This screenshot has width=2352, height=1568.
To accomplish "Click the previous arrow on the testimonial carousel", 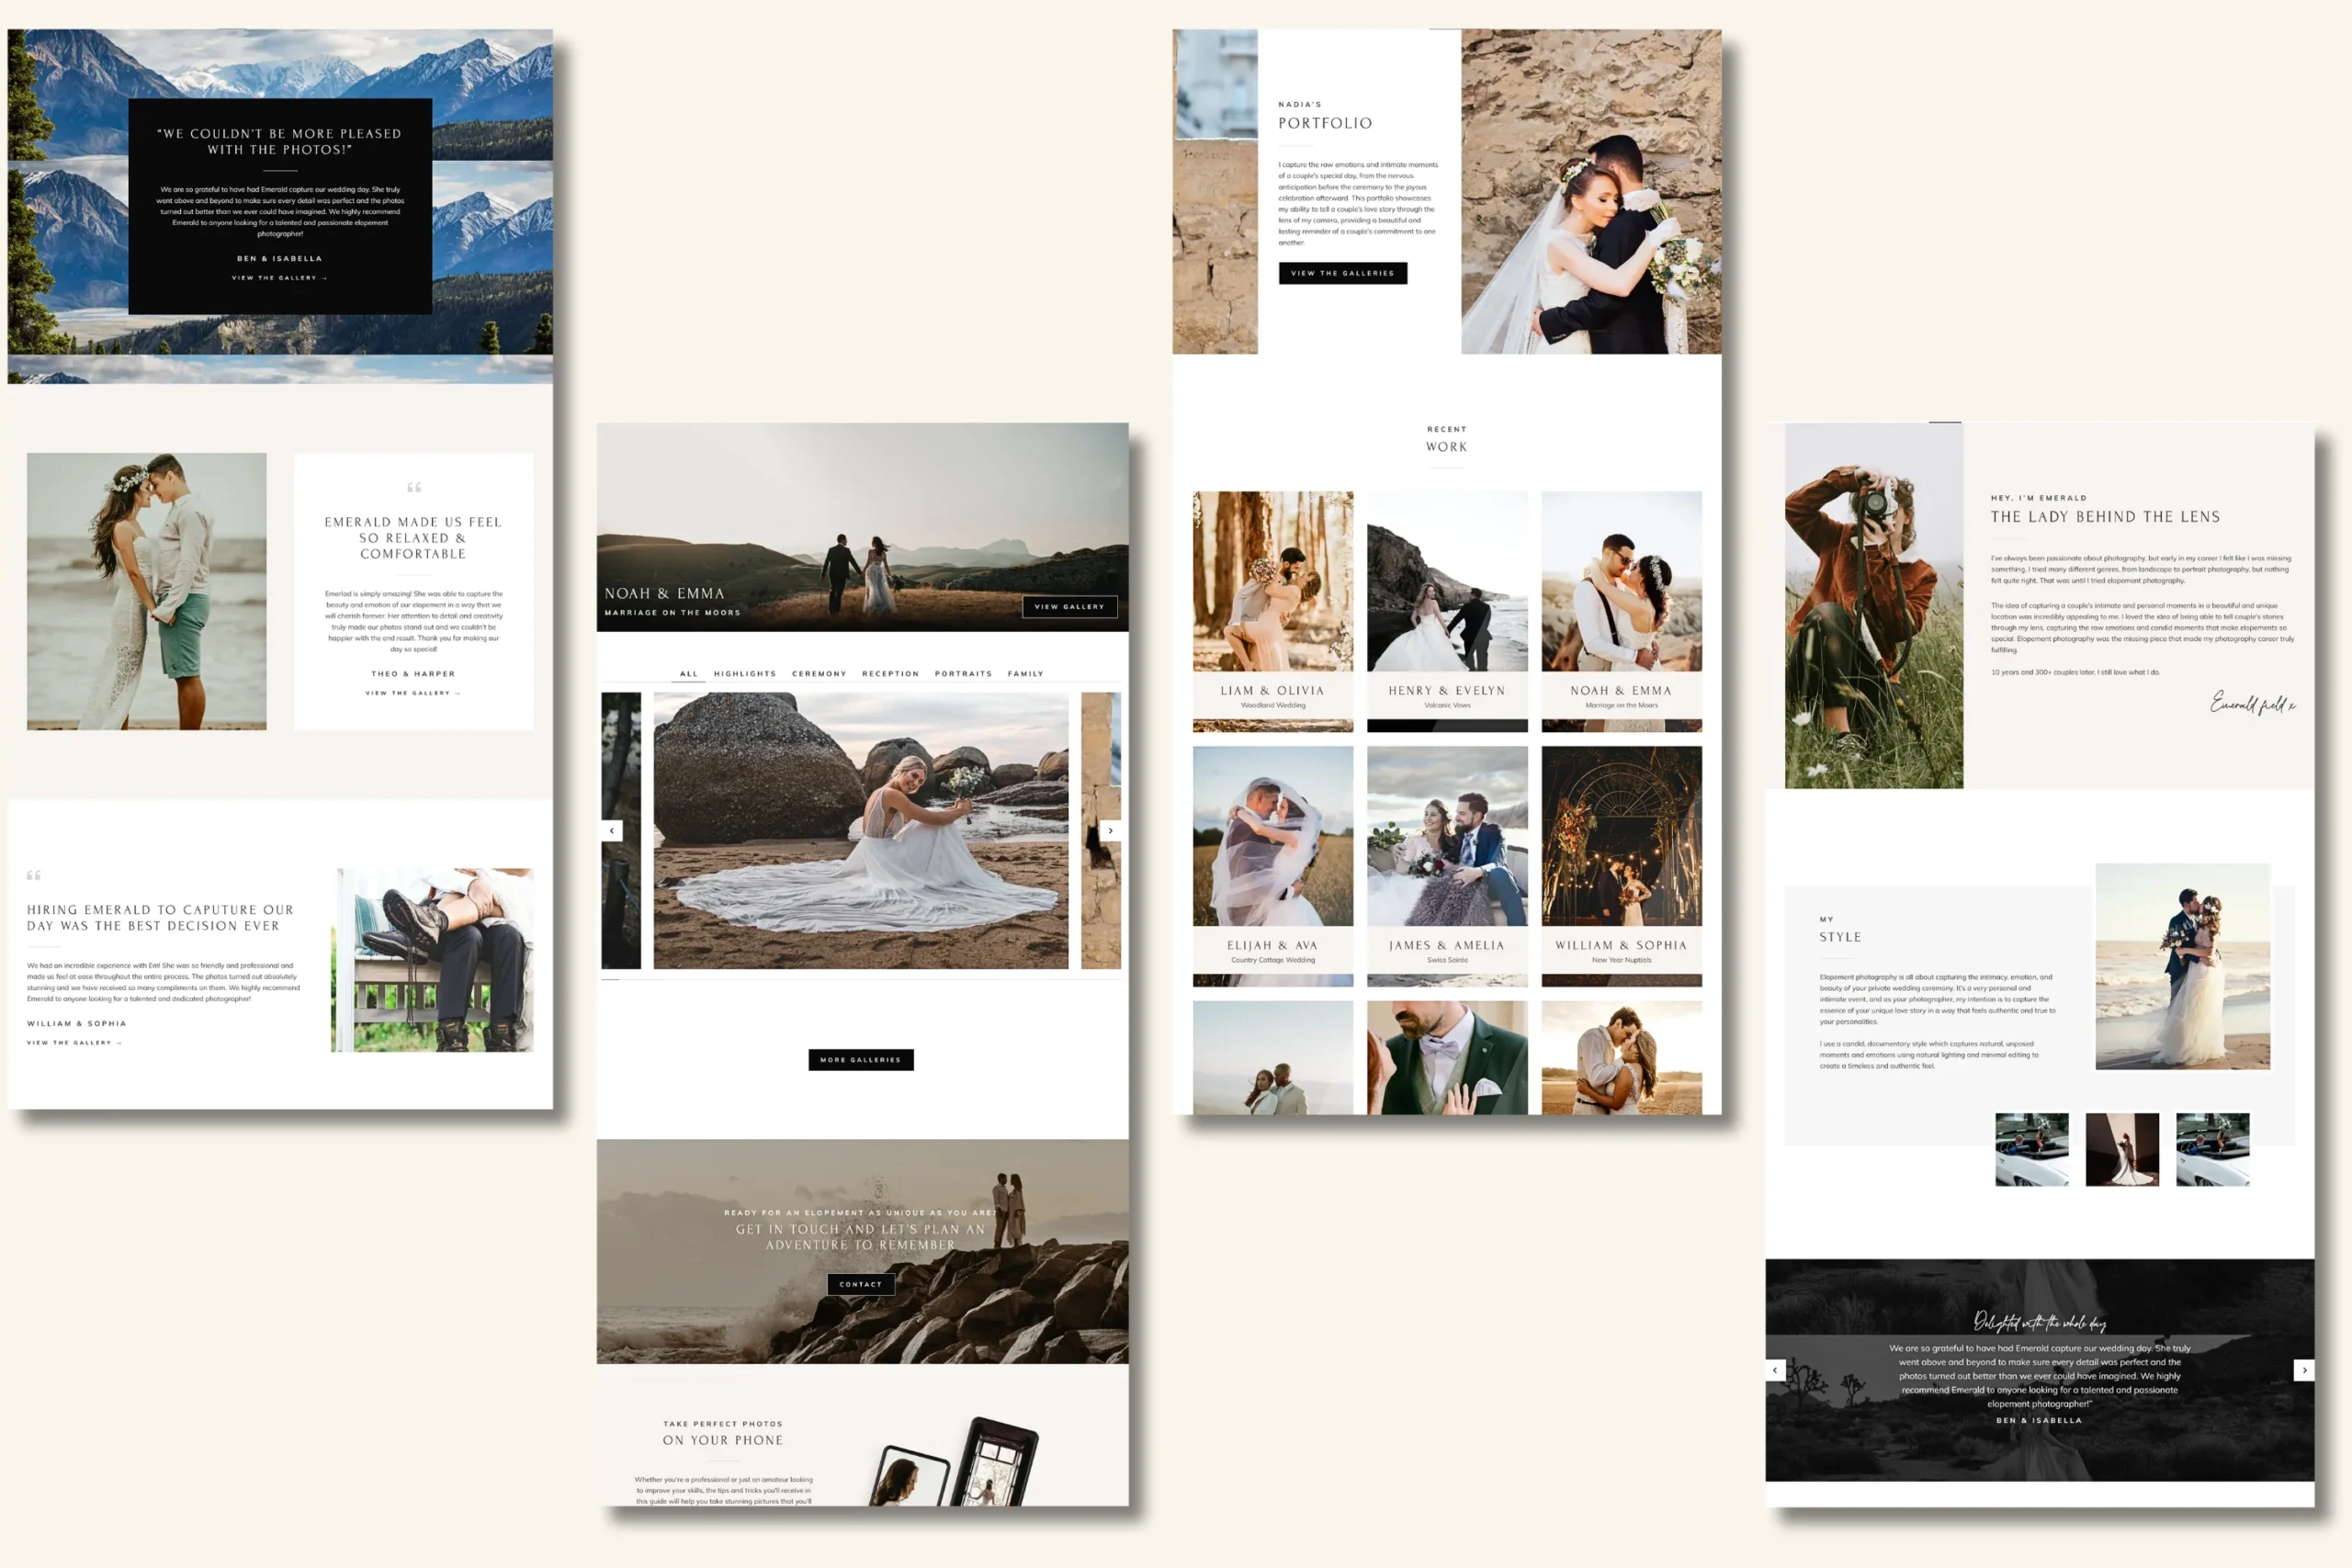I will [1775, 1370].
